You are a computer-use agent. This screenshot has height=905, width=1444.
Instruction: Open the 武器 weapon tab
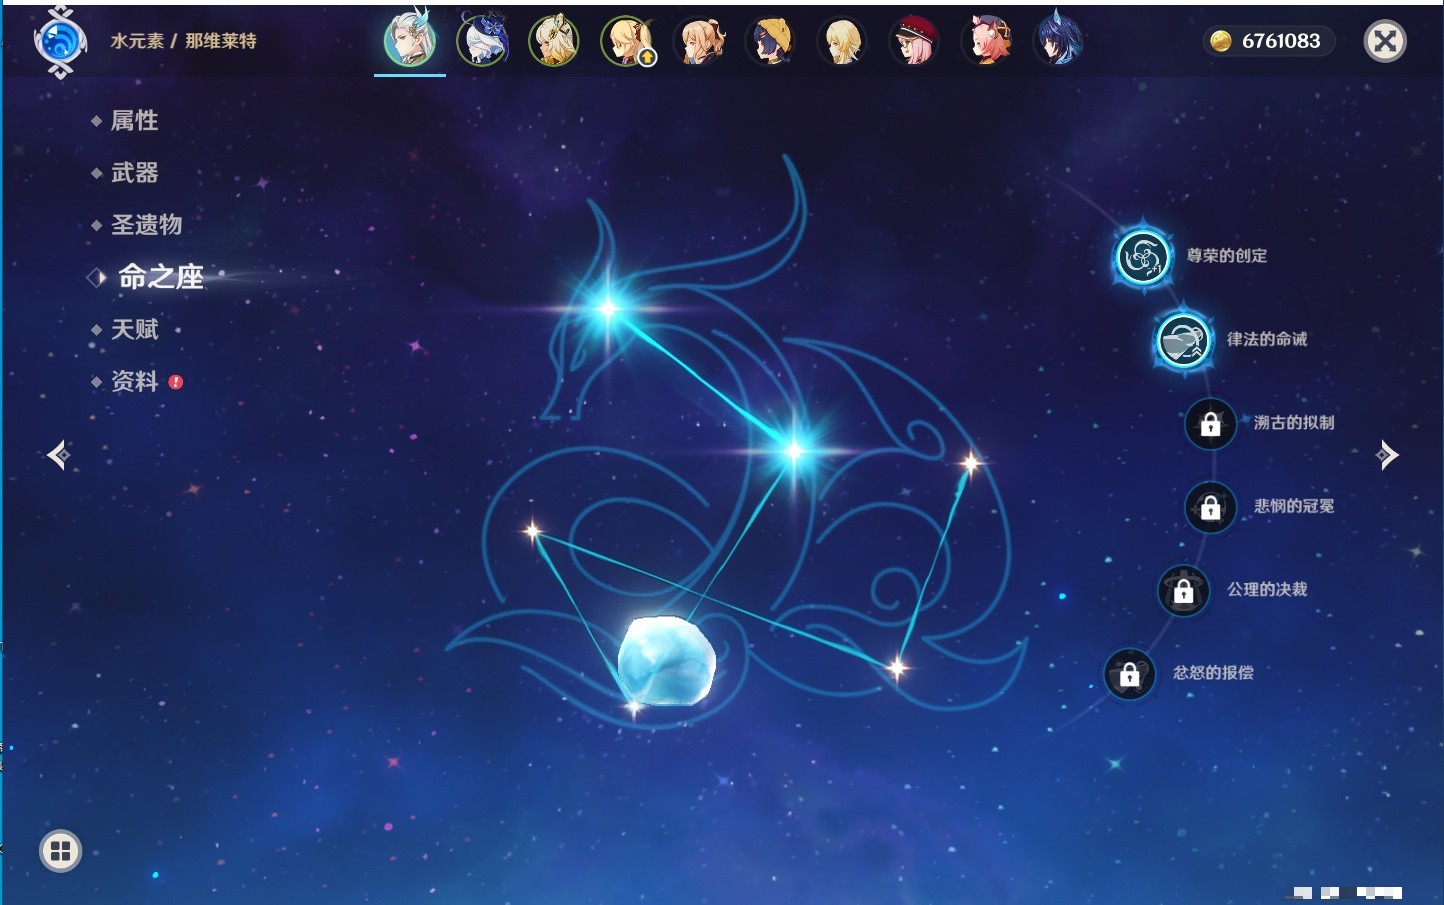pos(134,173)
